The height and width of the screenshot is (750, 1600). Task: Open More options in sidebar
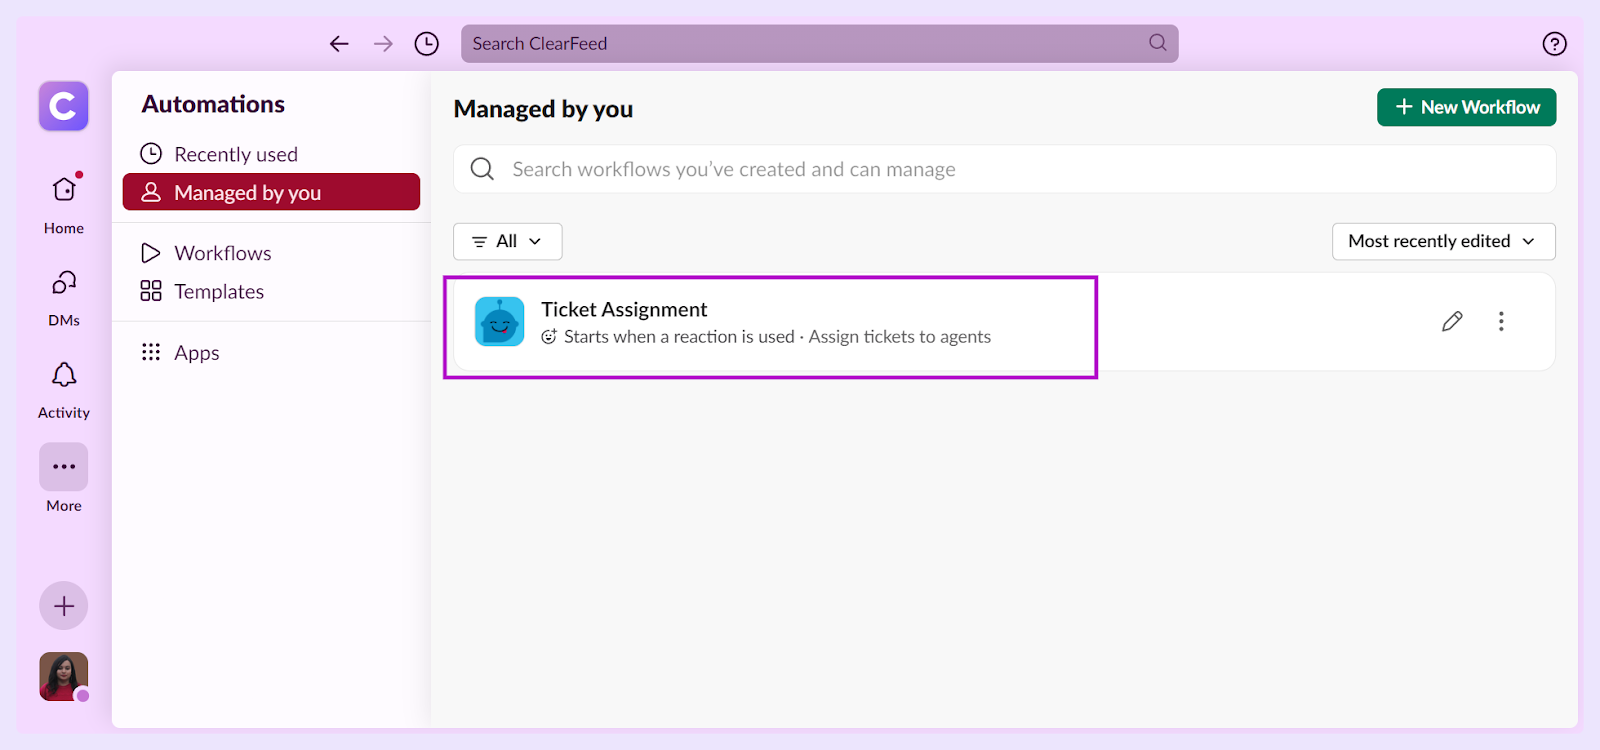point(64,478)
